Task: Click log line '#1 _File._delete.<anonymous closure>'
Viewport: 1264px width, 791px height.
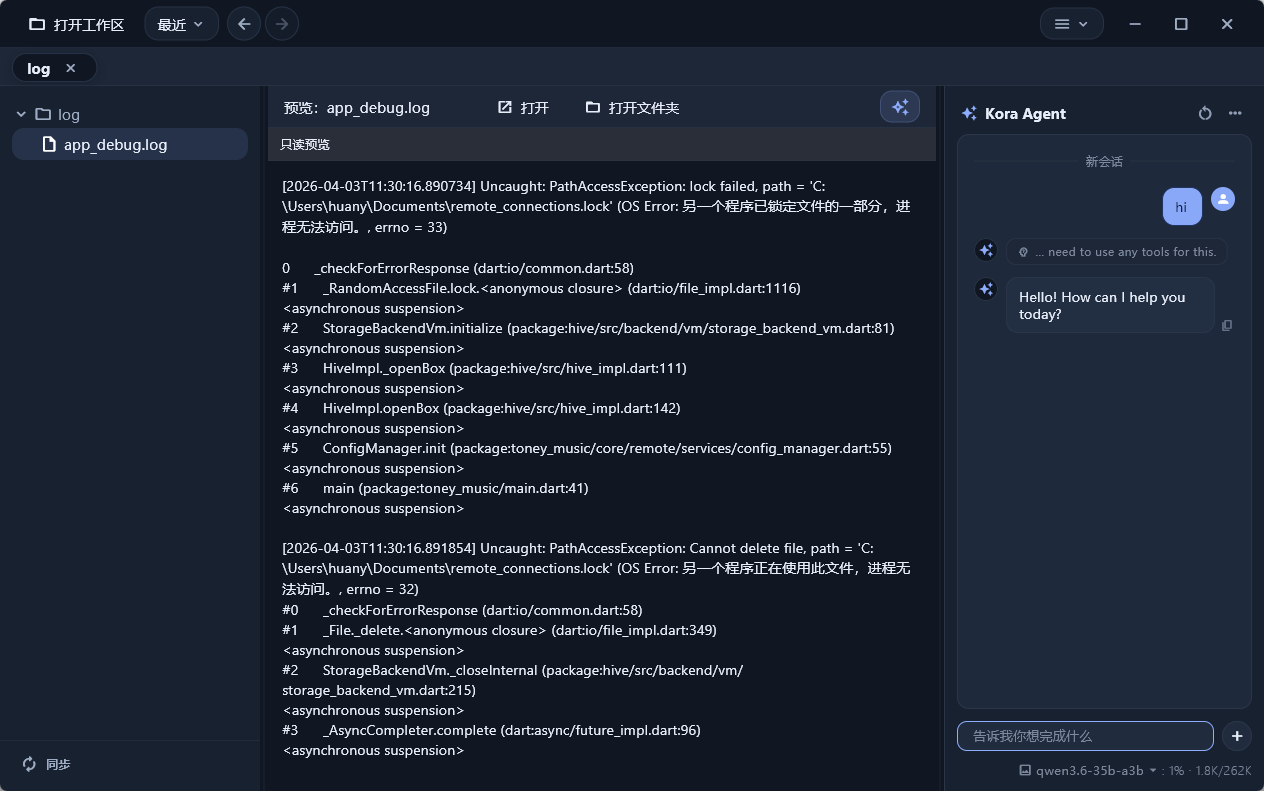Action: pos(500,630)
